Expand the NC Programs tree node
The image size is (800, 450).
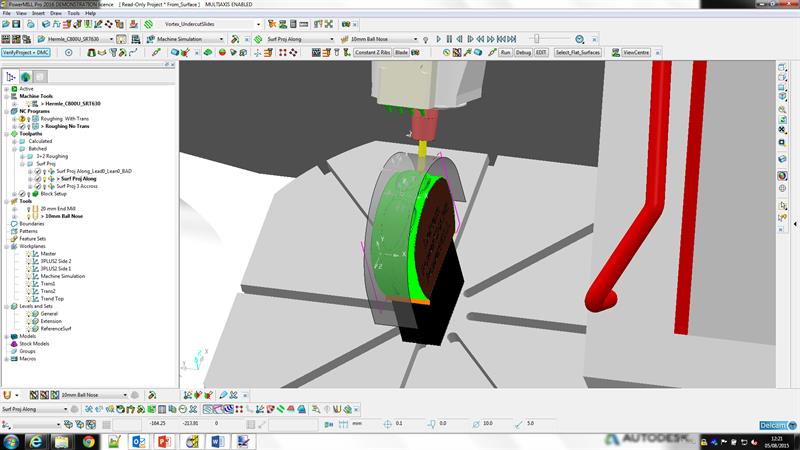pyautogui.click(x=7, y=111)
